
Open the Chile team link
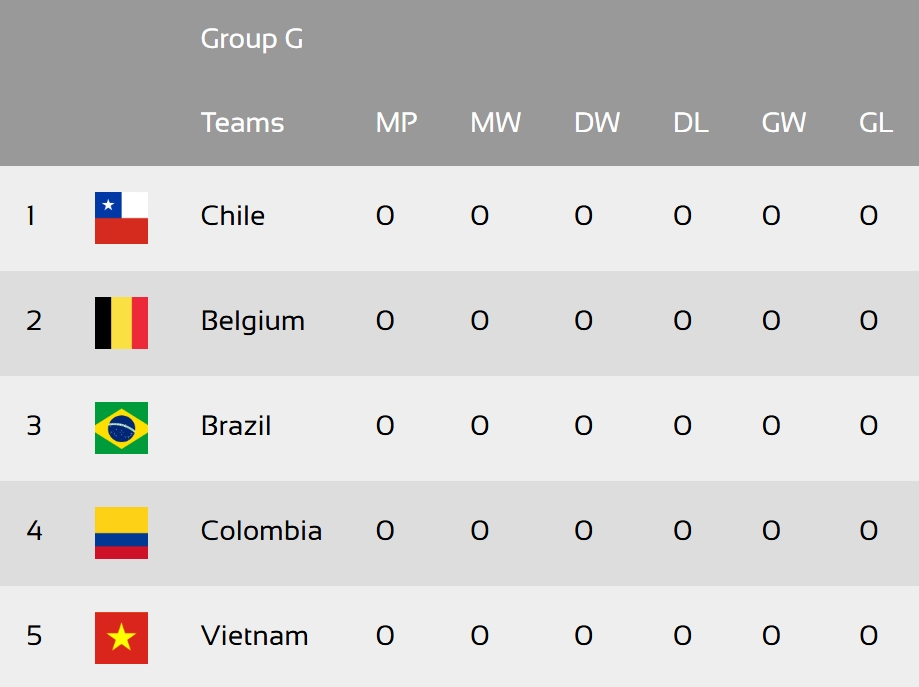point(233,216)
